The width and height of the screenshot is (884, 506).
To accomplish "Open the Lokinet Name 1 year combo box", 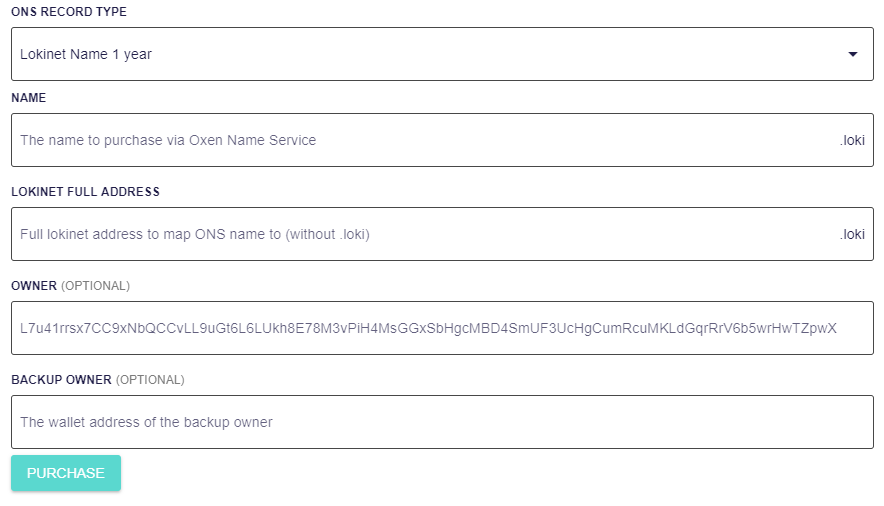I will tap(442, 54).
